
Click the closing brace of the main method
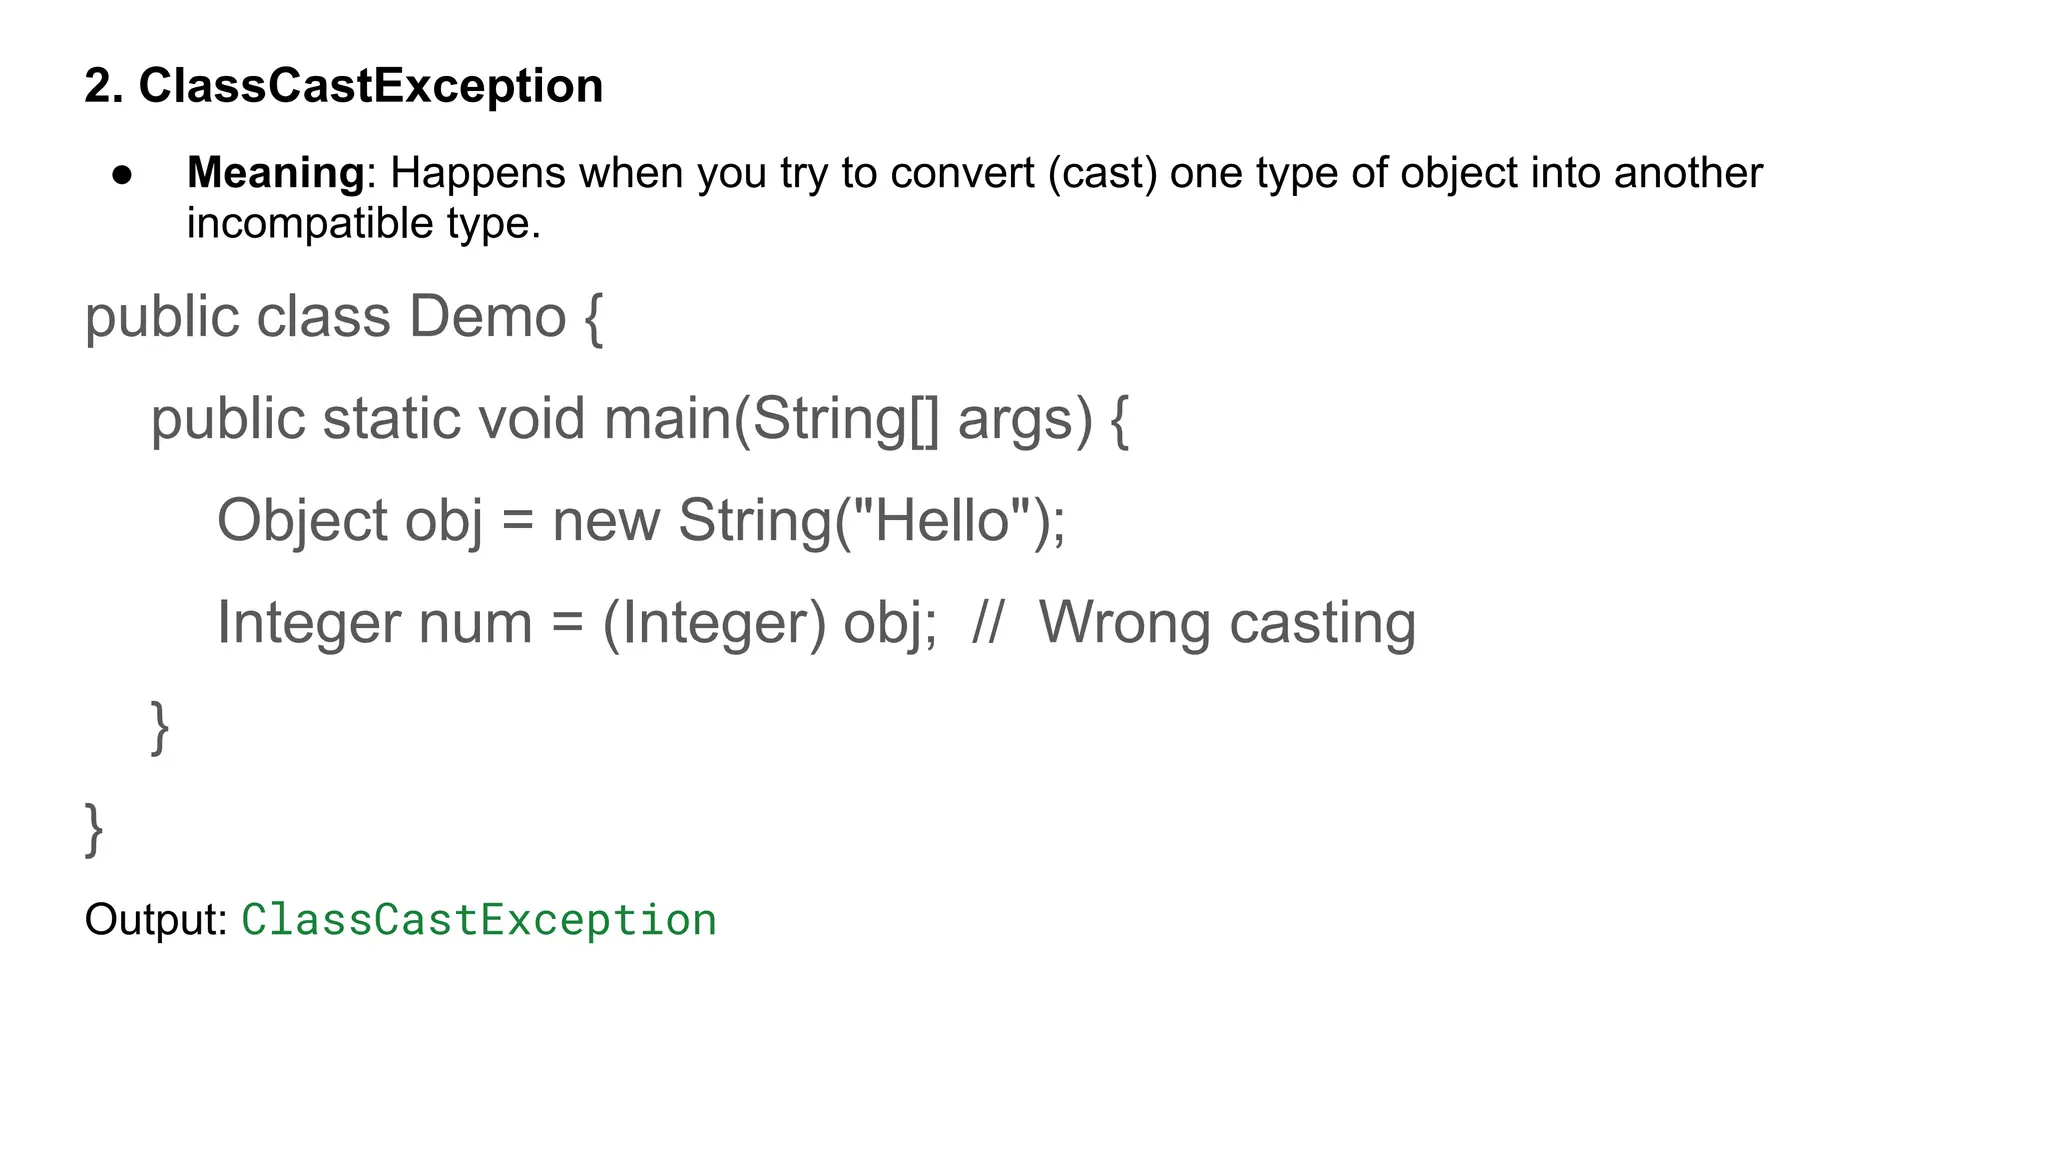tap(160, 727)
